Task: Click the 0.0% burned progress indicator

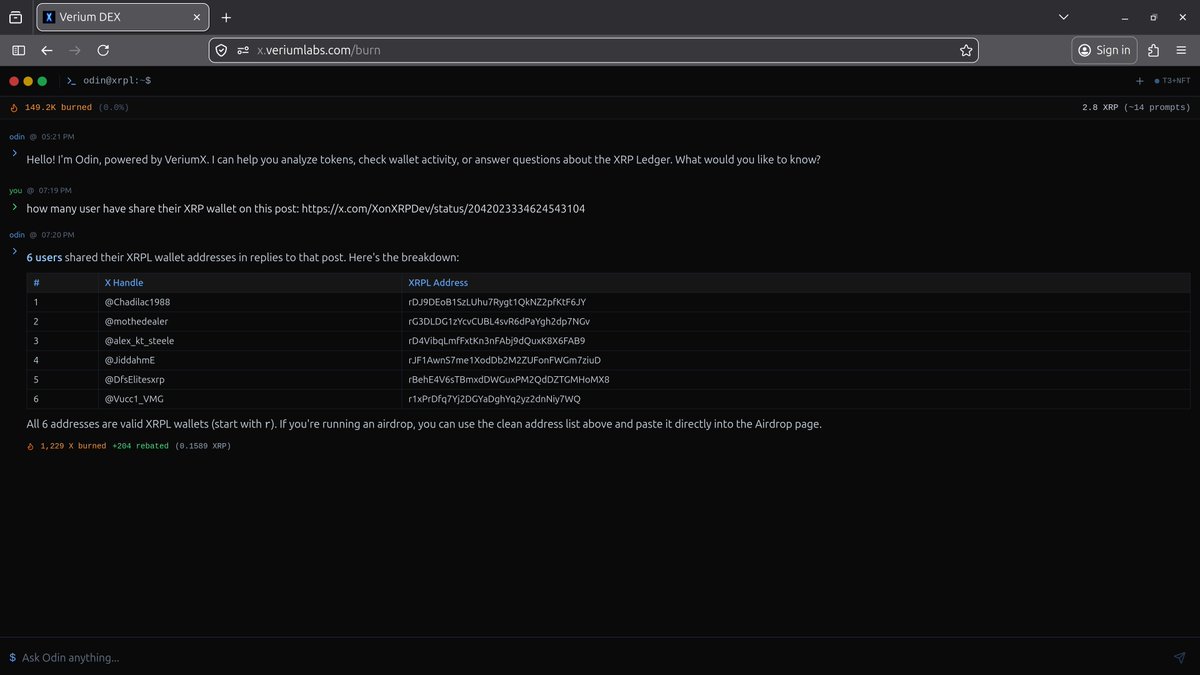Action: (113, 106)
